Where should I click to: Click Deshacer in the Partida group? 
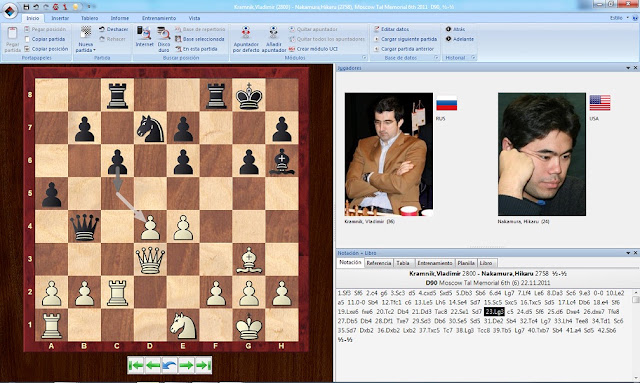[x=113, y=29]
